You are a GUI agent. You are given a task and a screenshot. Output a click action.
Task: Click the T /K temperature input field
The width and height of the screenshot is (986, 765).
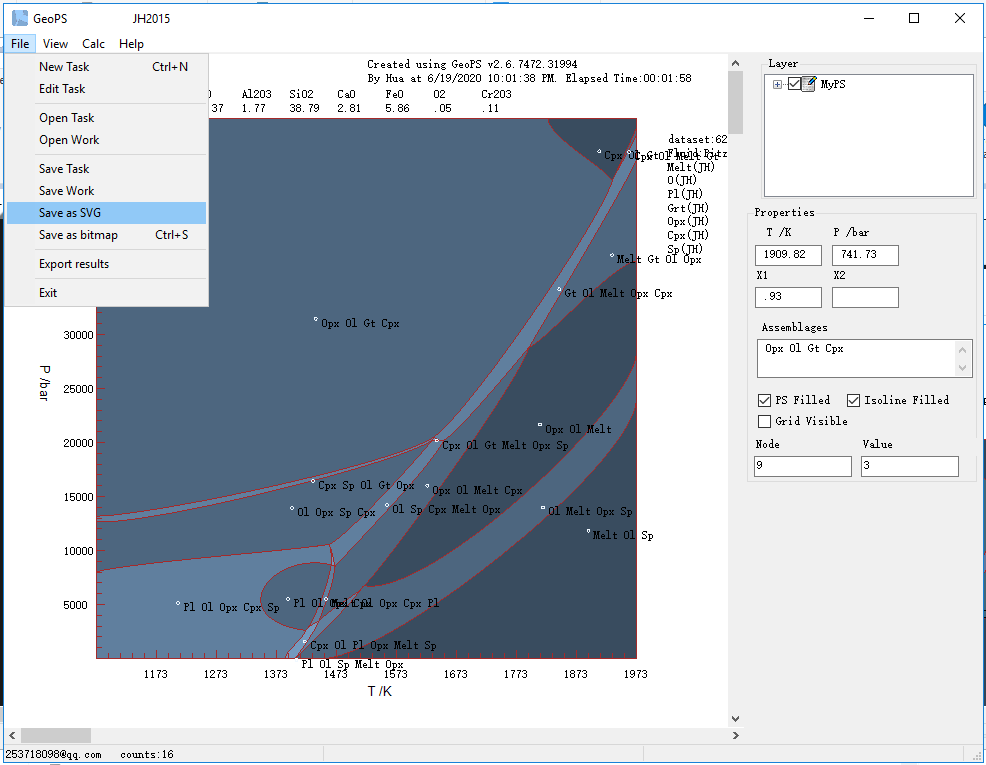pos(788,255)
